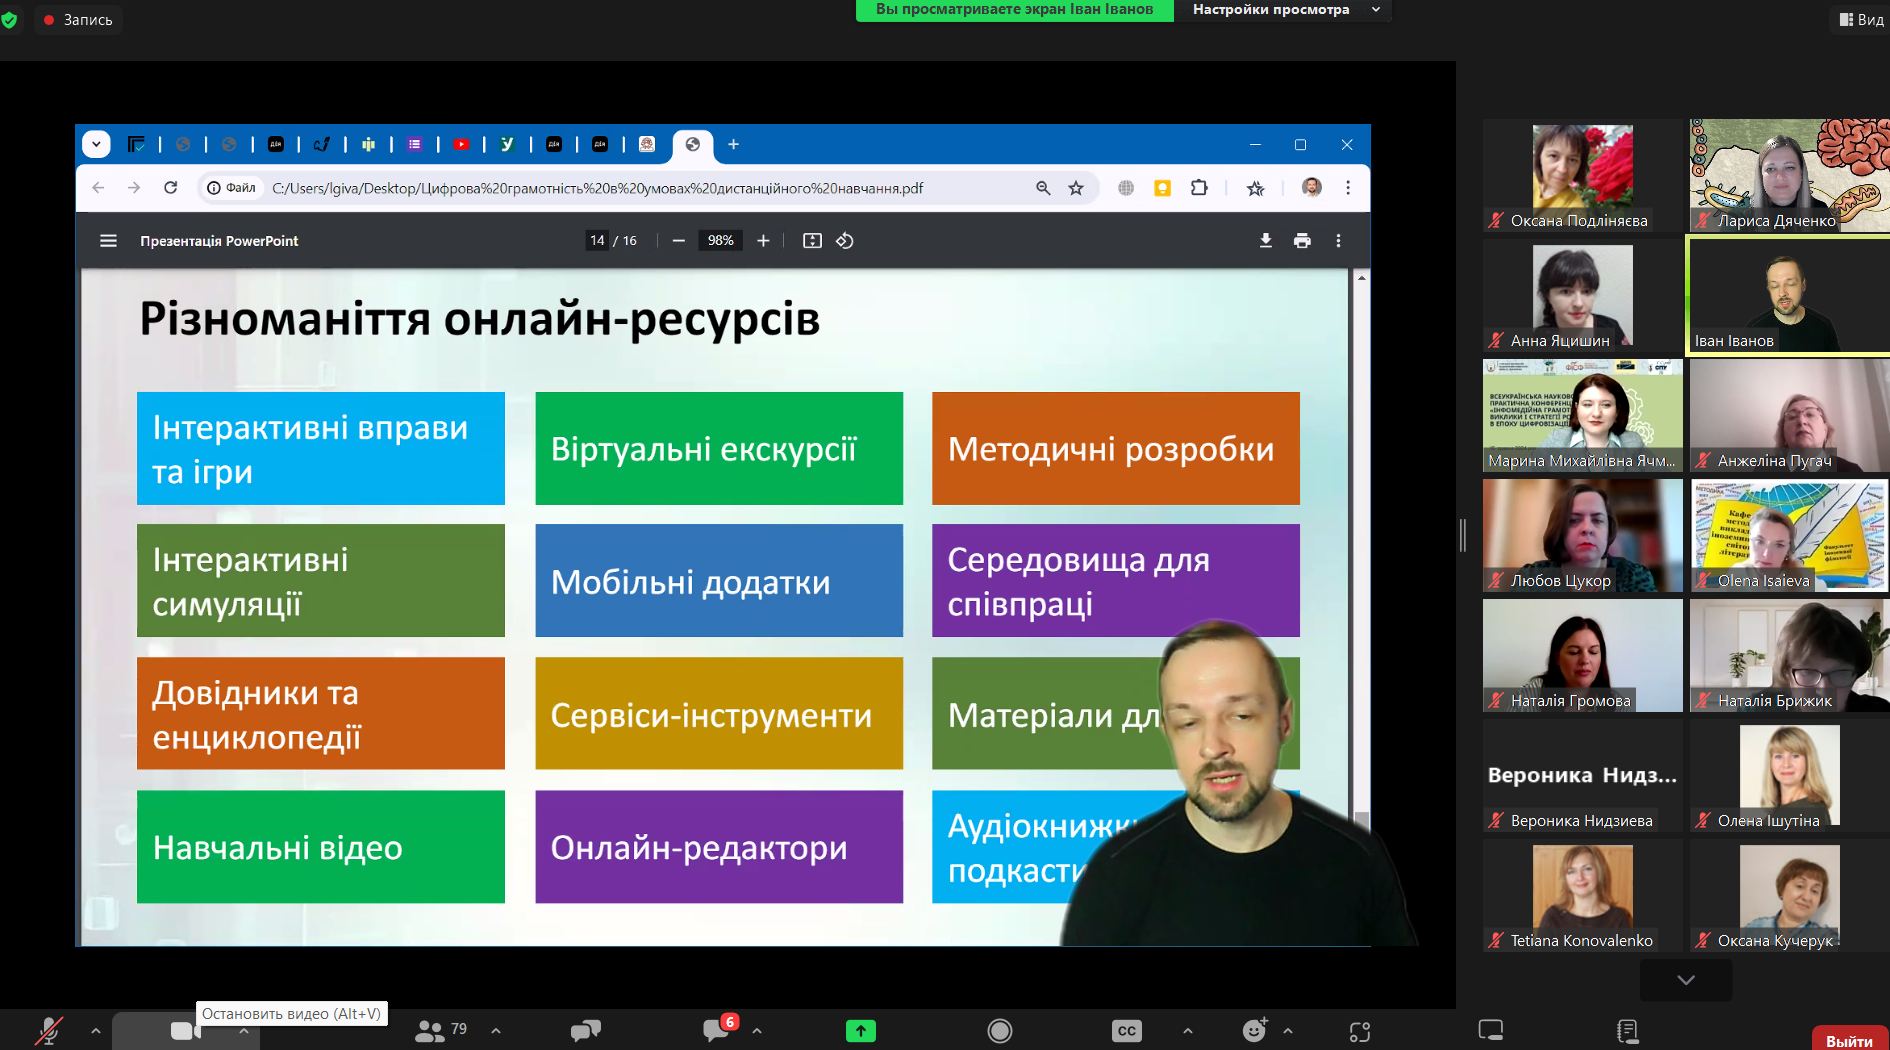Show more participants with down chevron
Screen dimensions: 1890x1050
(x=1686, y=980)
